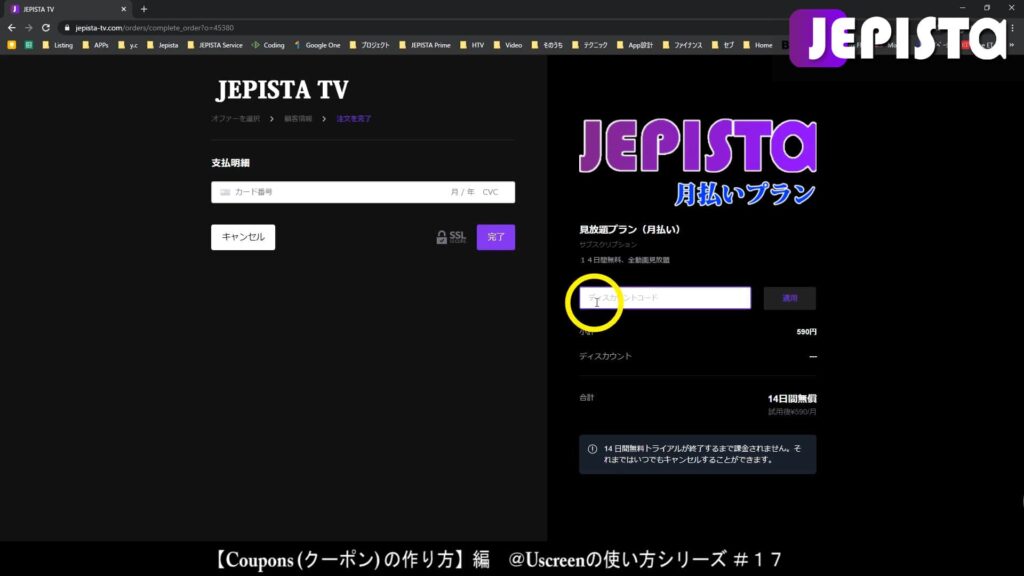Screen dimensions: 1024x576
Task: Open the y.c bookmark folder
Action: tap(127, 45)
